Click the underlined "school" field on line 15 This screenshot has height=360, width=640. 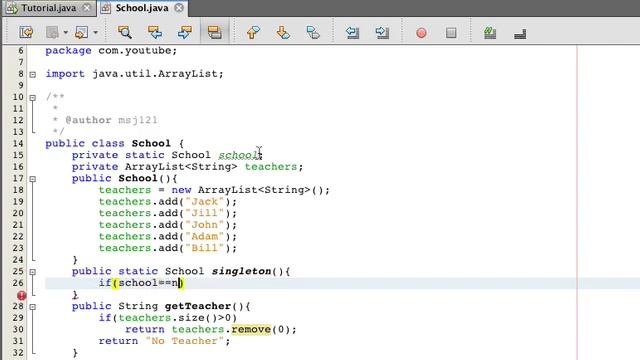click(x=238, y=155)
